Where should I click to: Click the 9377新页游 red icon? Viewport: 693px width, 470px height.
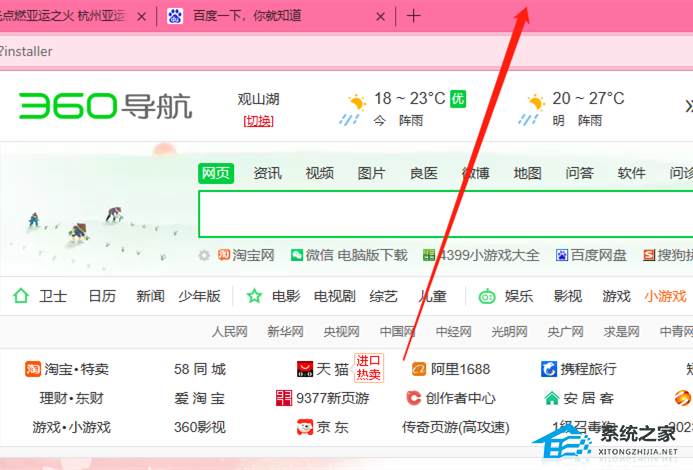(x=284, y=398)
